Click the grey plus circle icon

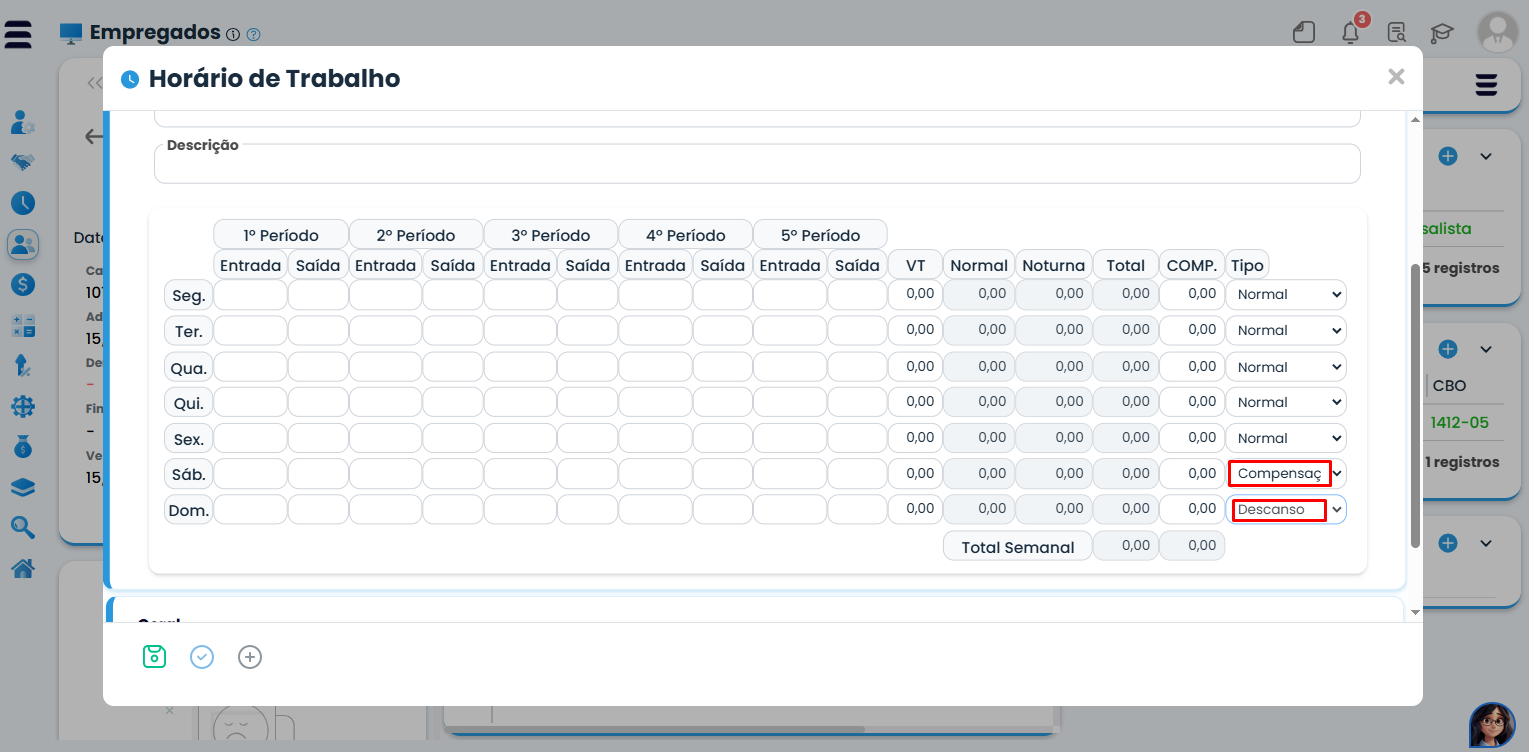[x=250, y=657]
